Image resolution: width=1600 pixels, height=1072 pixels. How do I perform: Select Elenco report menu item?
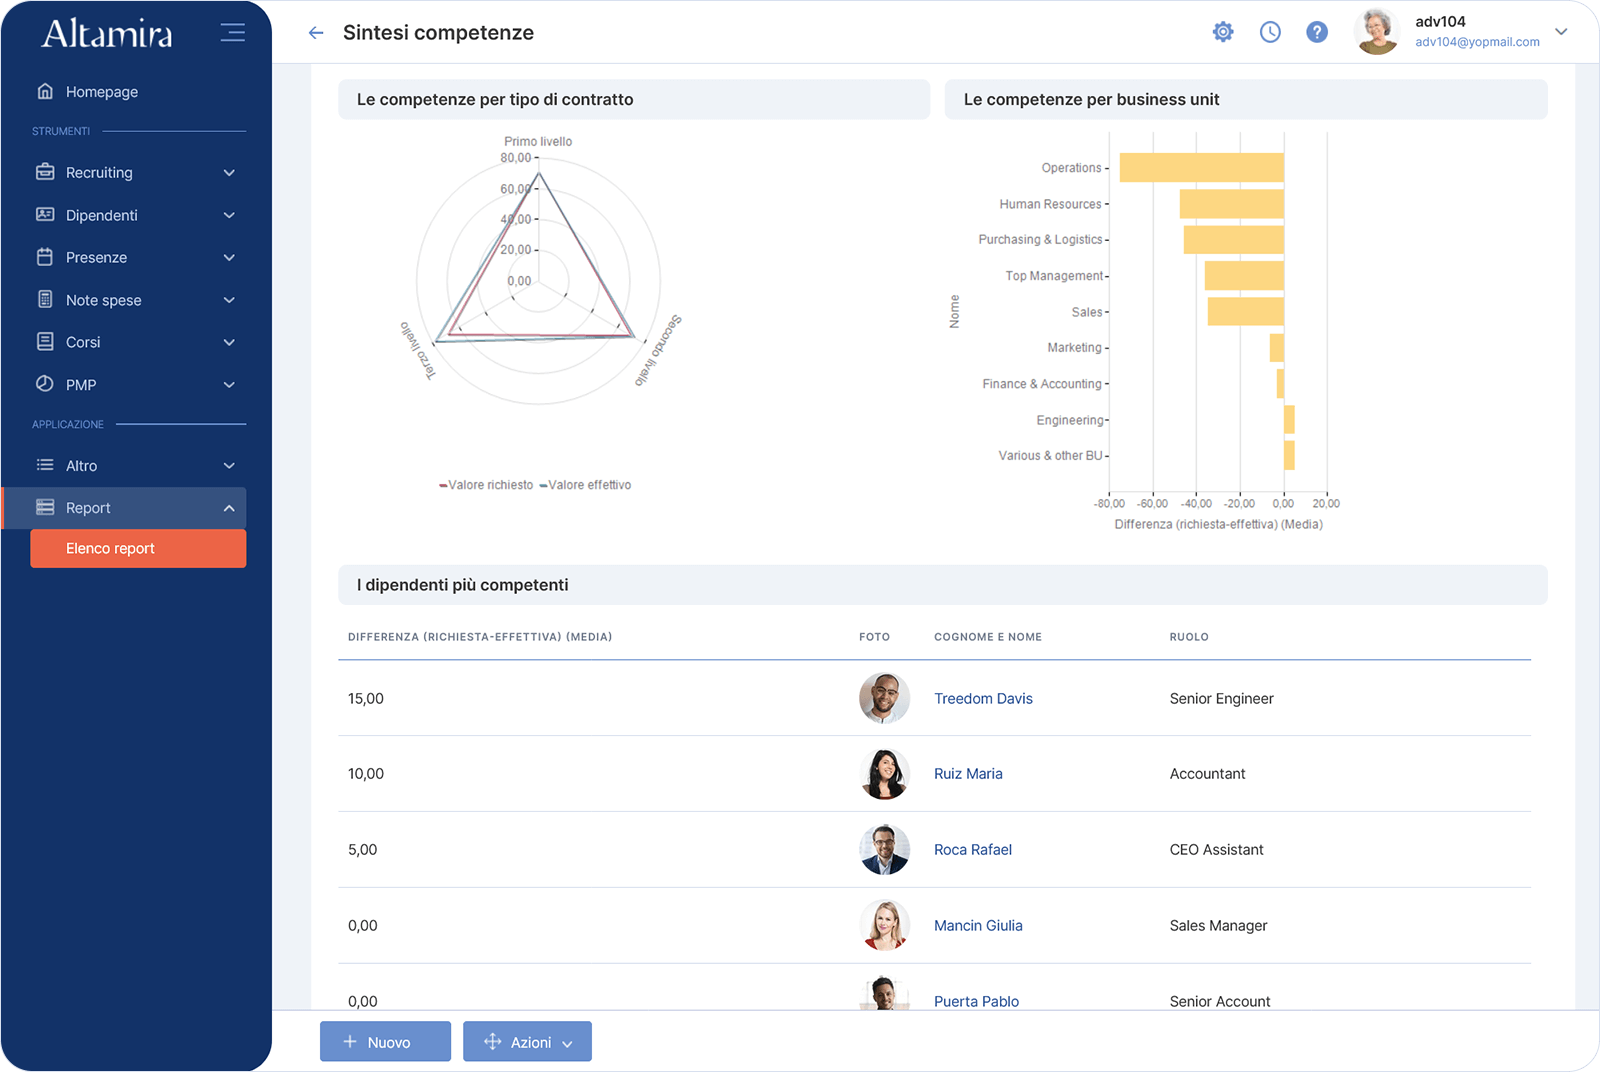pyautogui.click(x=138, y=549)
